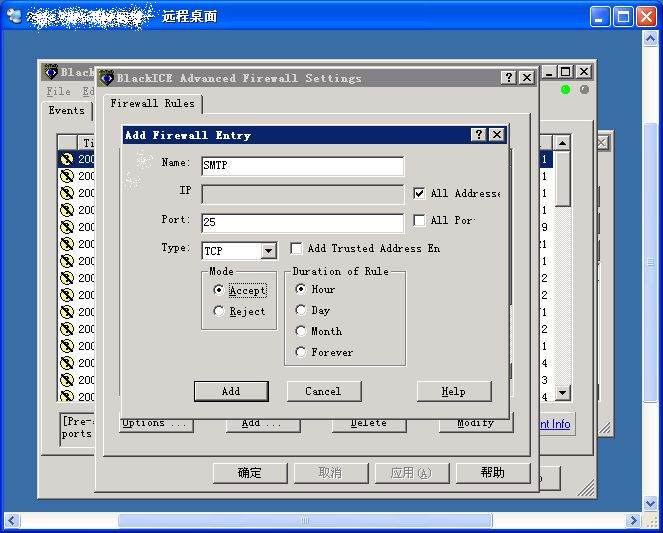
Task: Click the green status indicator in BlackICE window
Action: [565, 90]
